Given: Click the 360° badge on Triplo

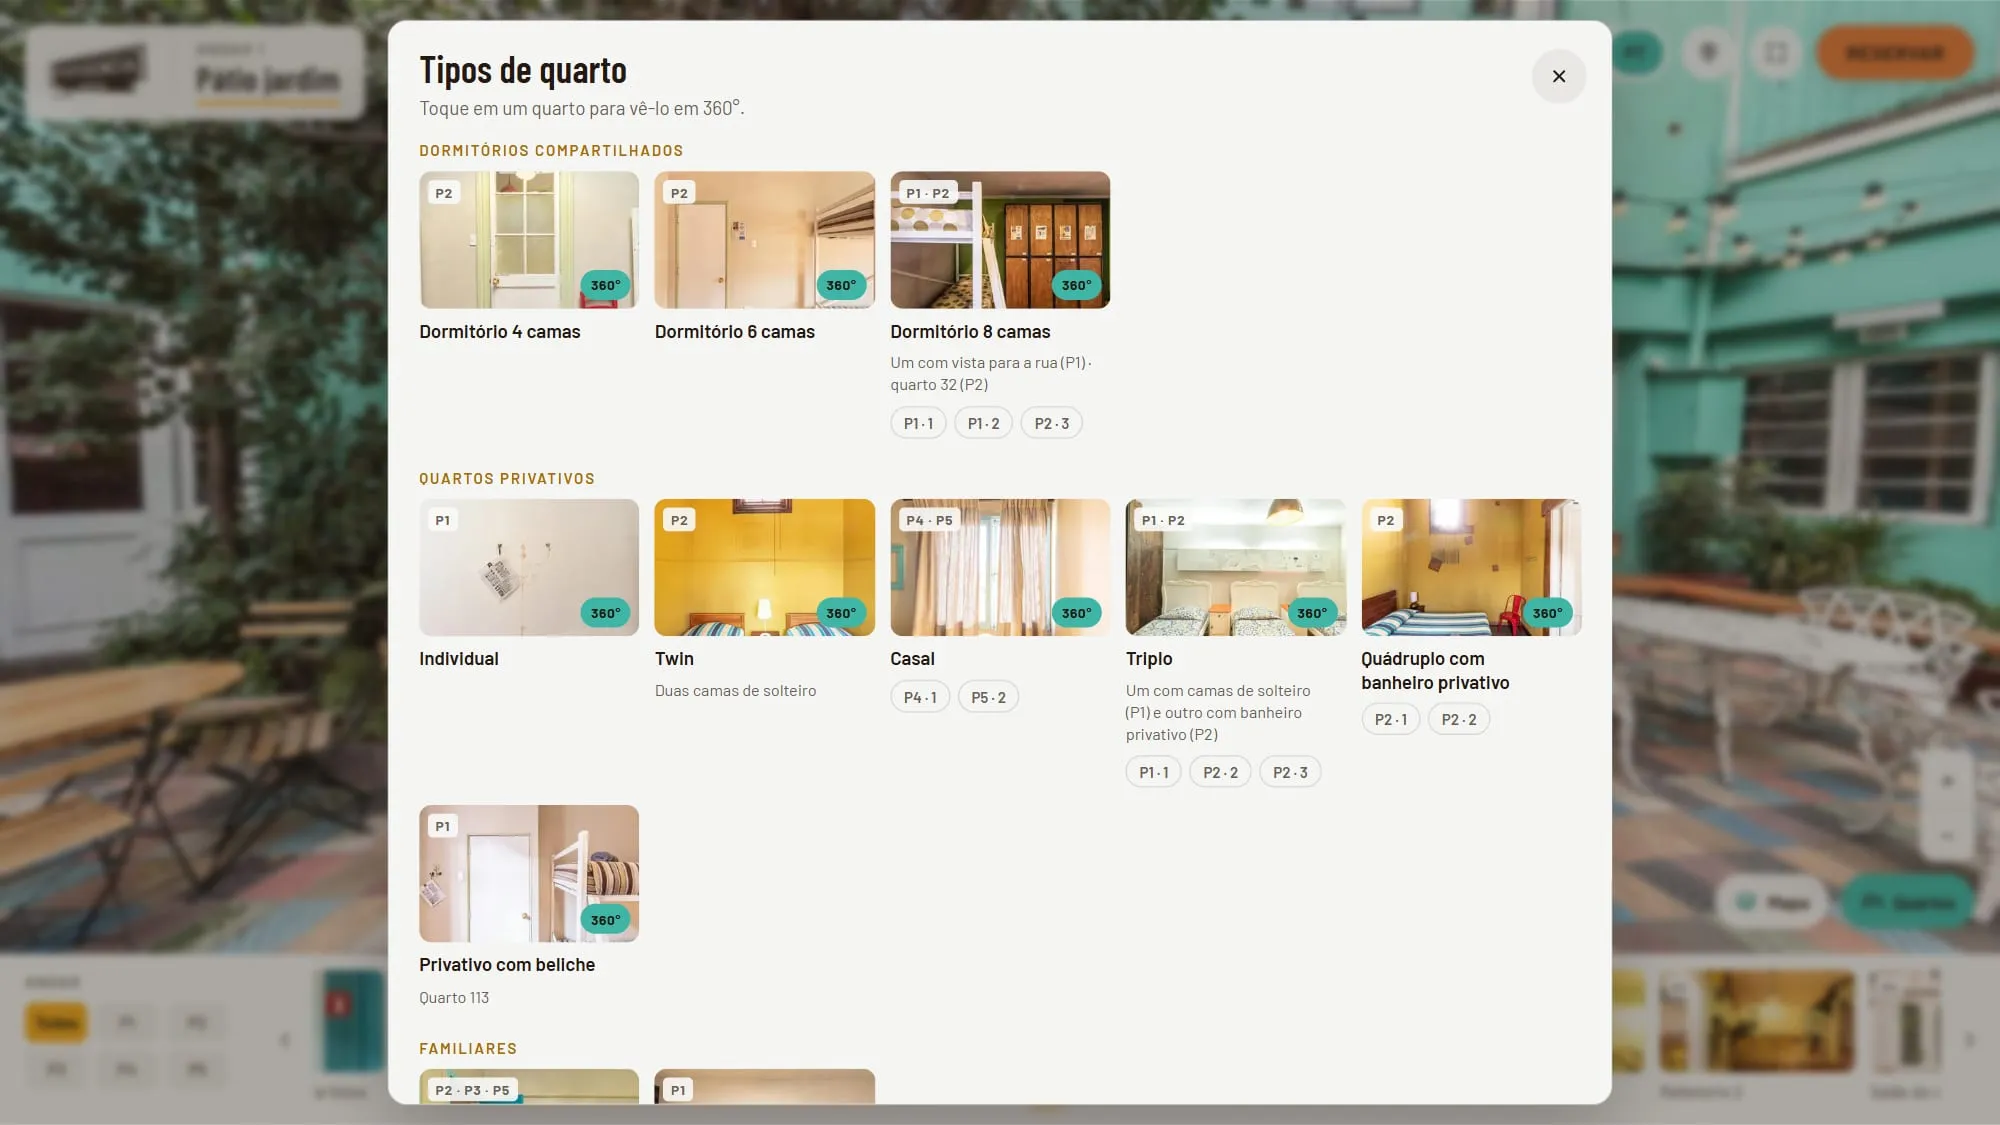Looking at the screenshot, I should pos(1312,613).
